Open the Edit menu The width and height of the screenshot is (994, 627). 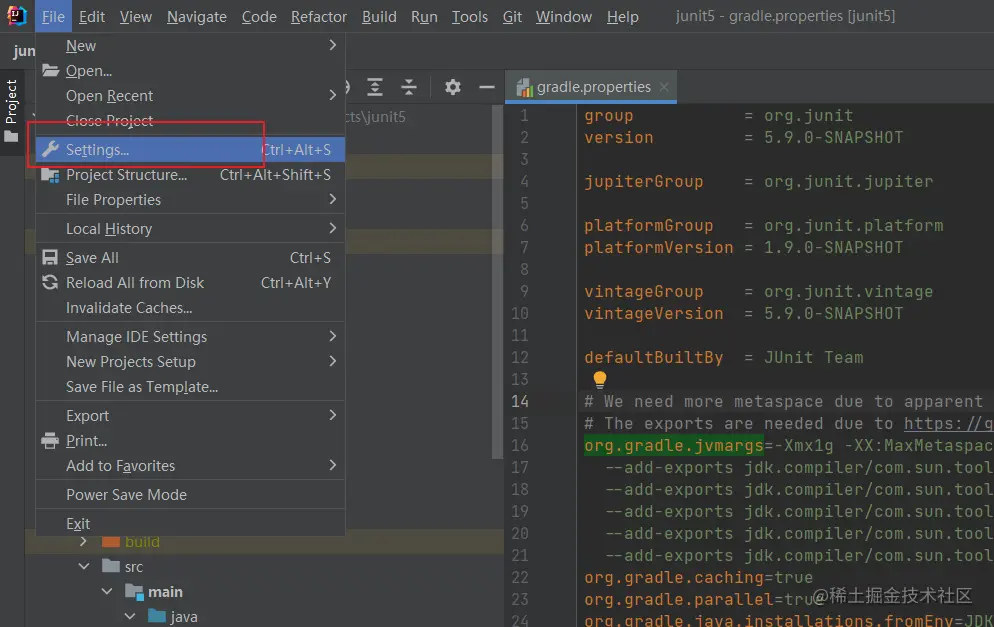(92, 16)
